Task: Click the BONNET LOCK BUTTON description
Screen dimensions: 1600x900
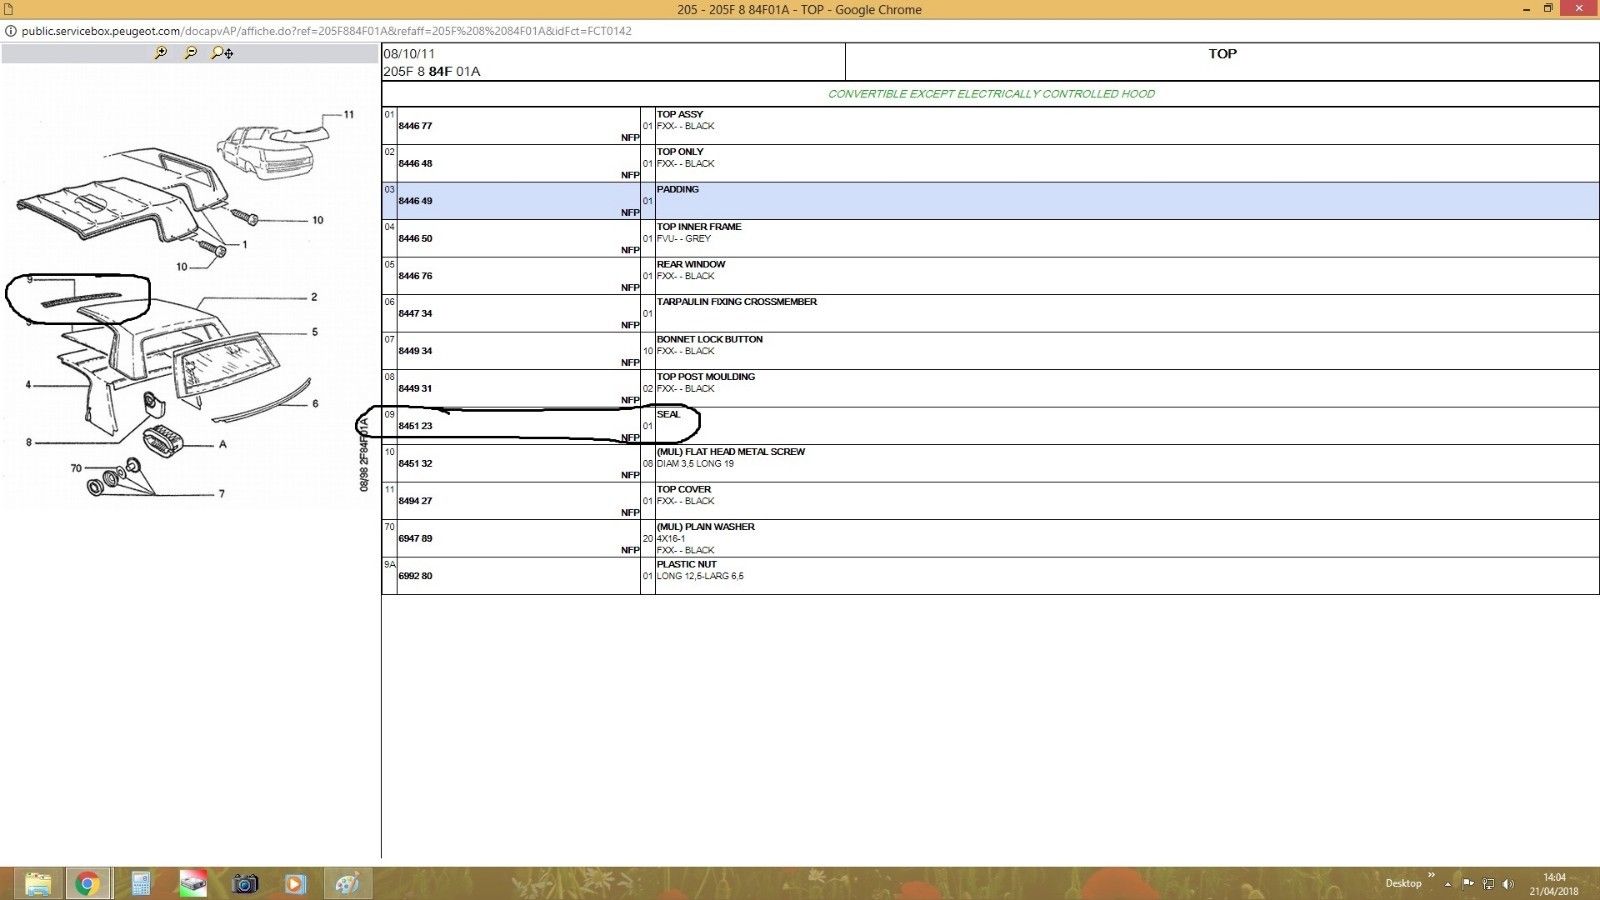Action: 710,340
